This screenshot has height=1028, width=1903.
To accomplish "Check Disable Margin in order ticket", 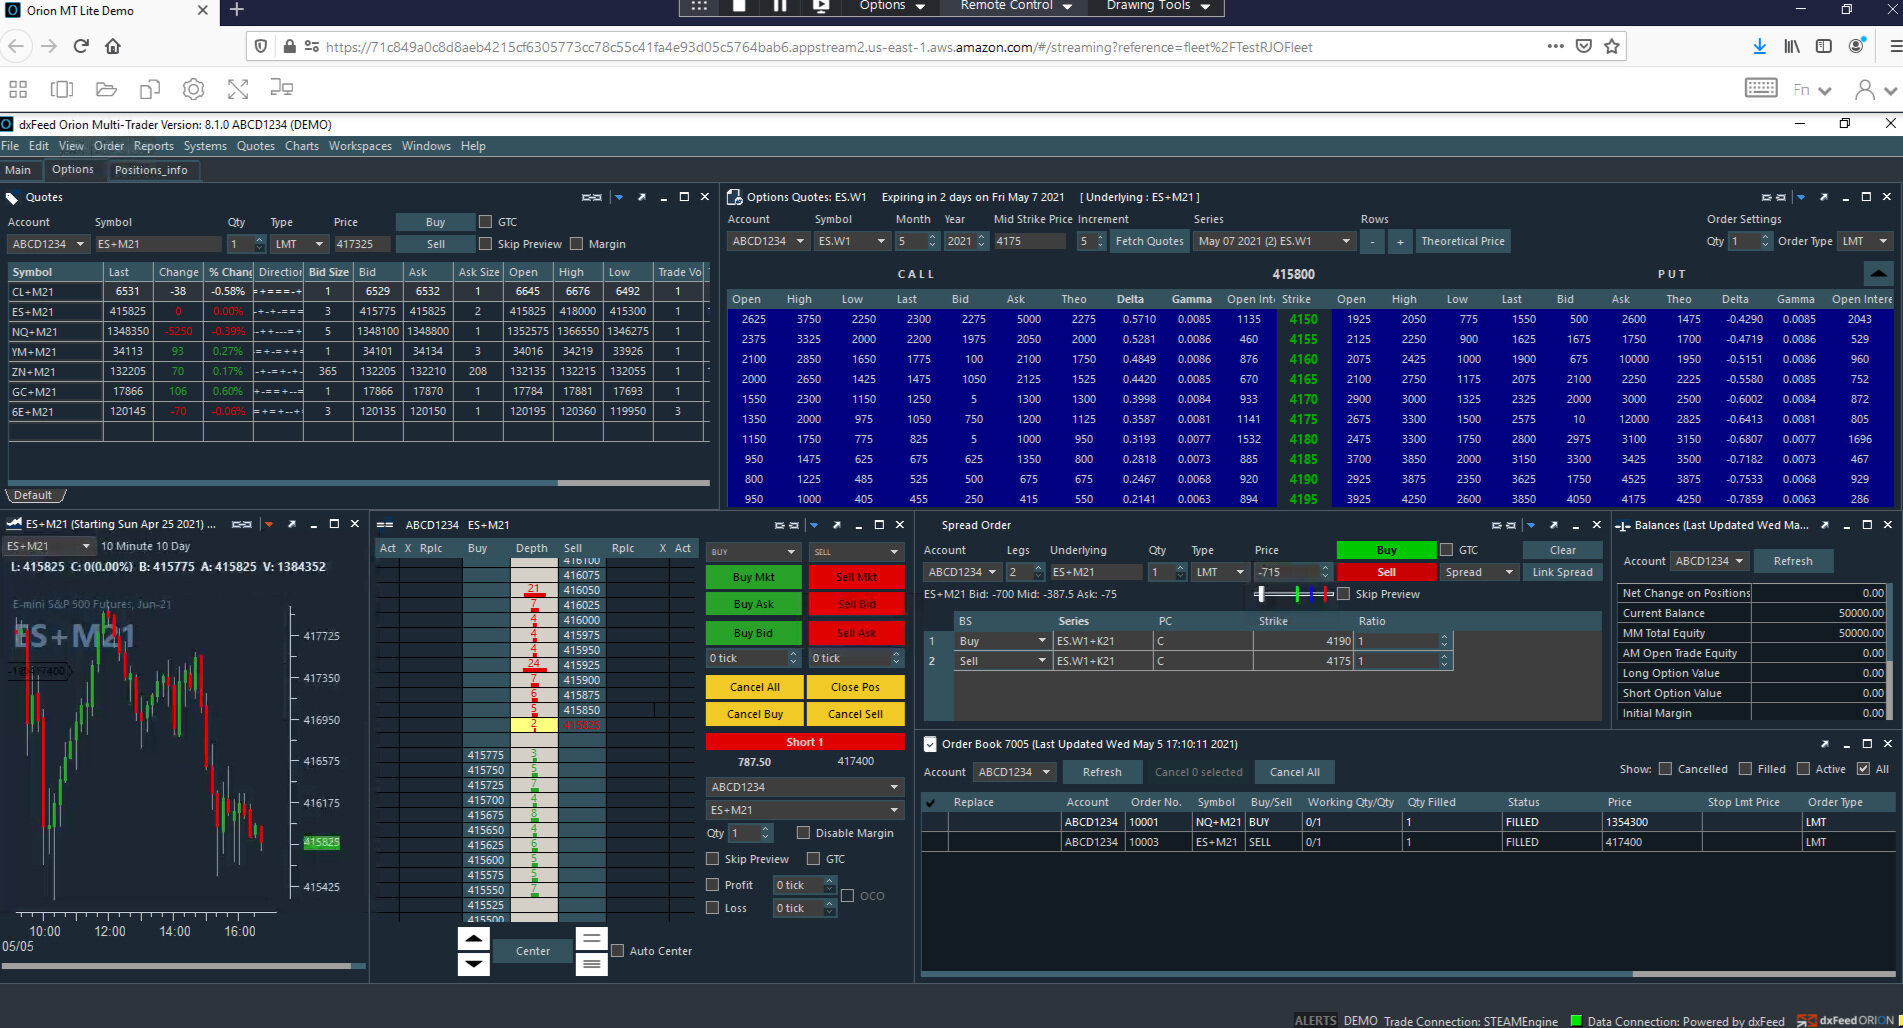I will coord(803,833).
